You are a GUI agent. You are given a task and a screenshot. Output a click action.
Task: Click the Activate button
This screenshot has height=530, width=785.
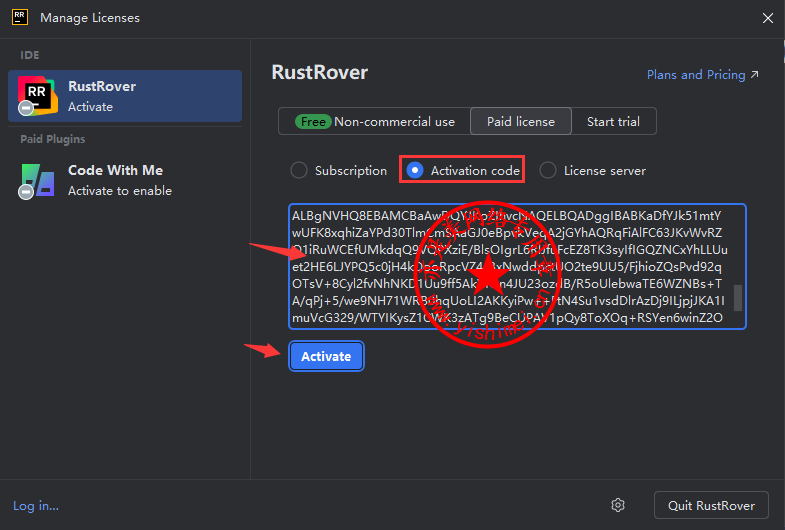[326, 356]
